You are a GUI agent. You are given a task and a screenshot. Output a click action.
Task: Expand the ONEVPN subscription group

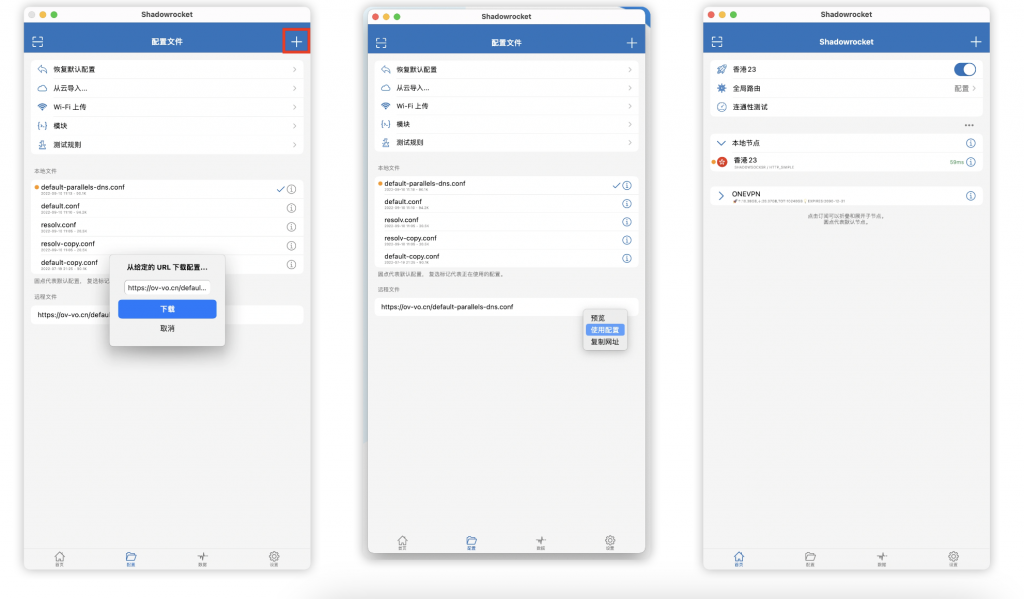(721, 195)
